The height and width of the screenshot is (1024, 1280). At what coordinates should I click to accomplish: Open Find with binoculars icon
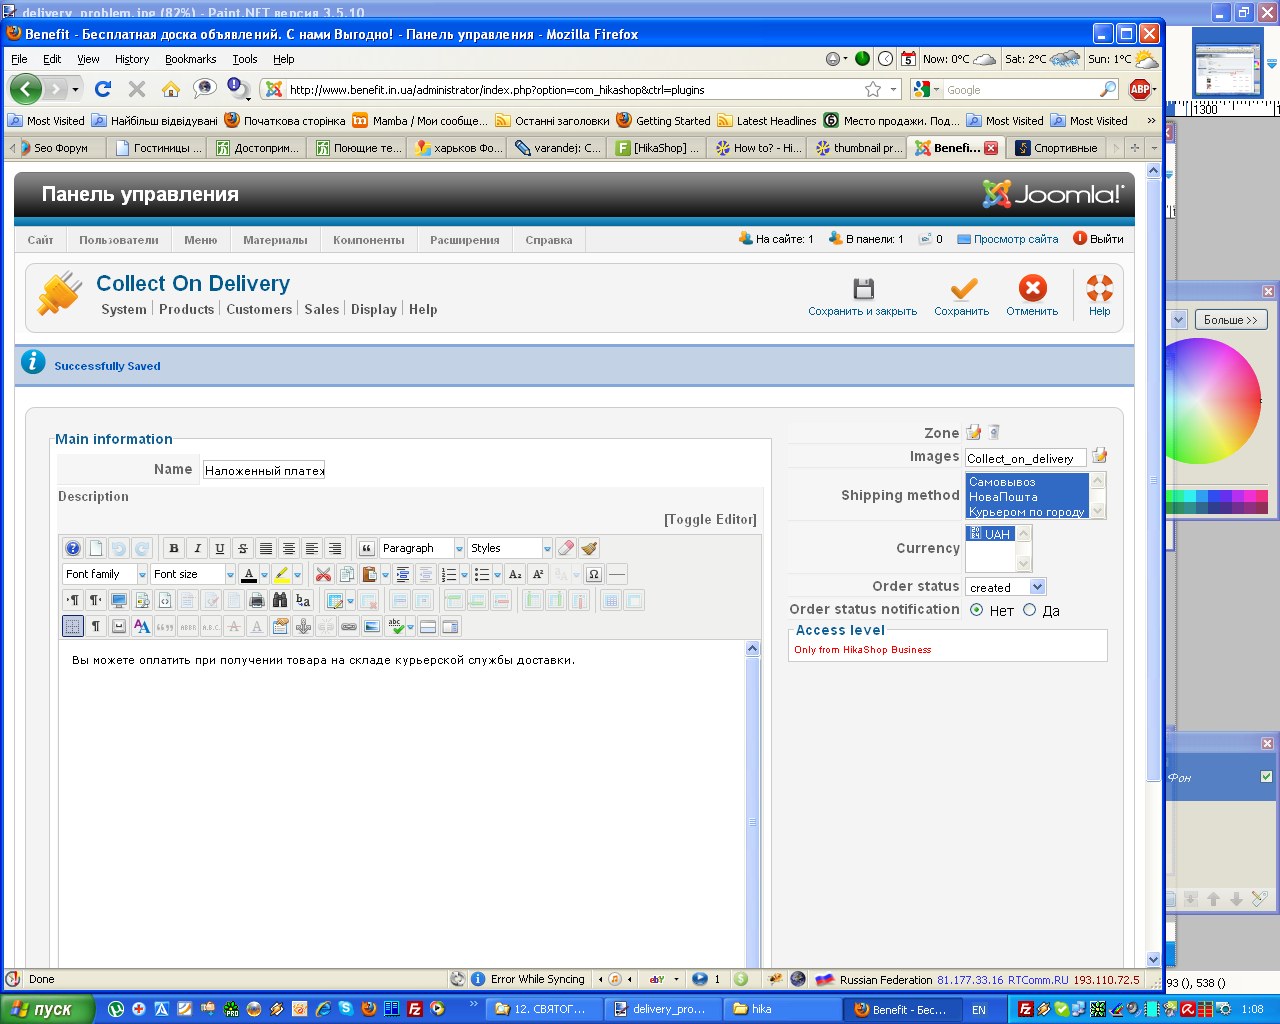280,600
